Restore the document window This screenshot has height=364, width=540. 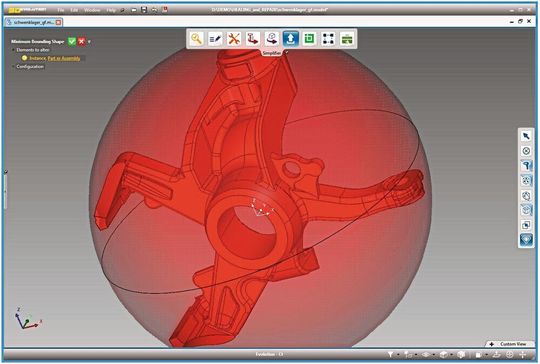pos(520,21)
